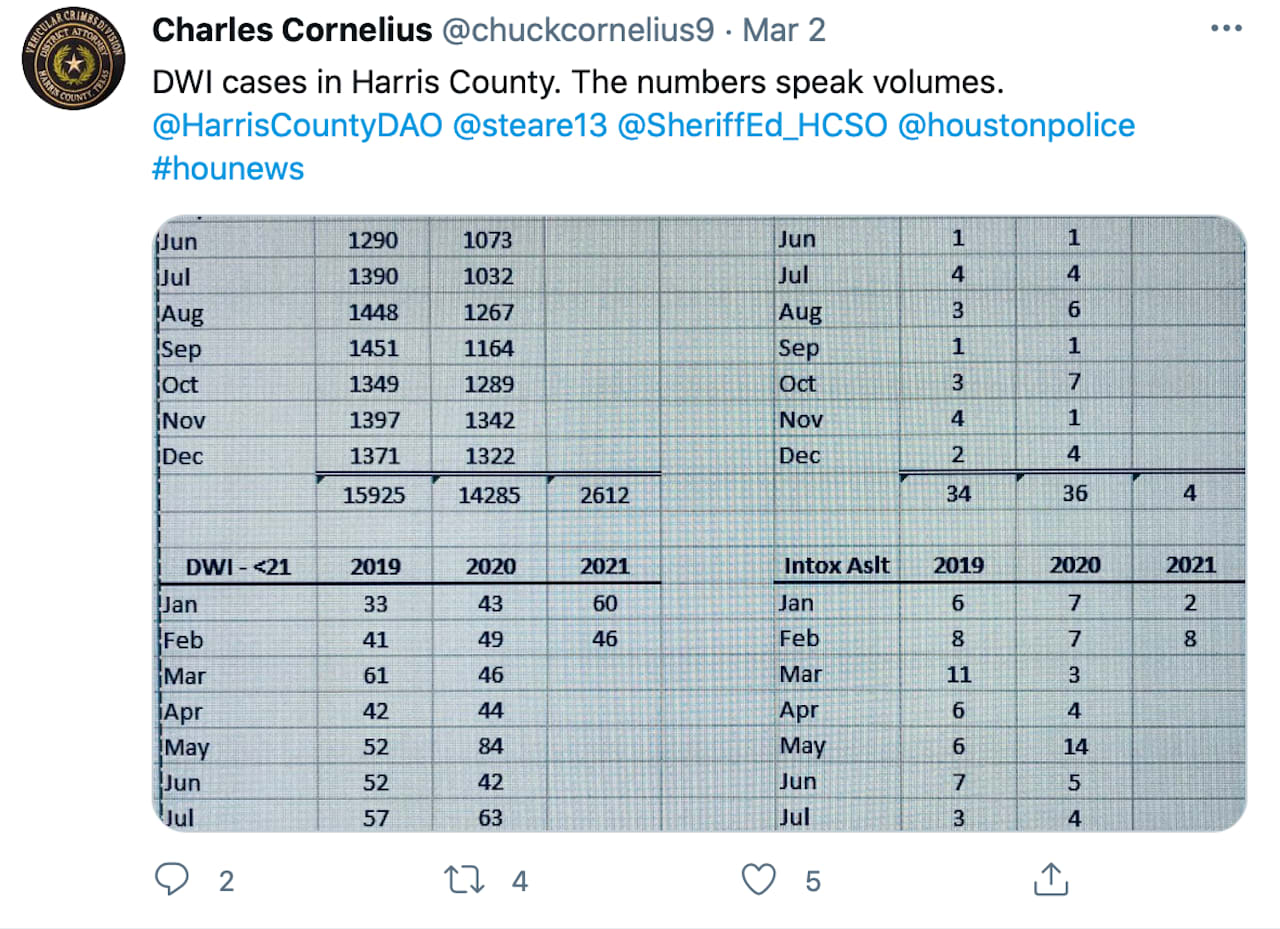Click the Intox Aslt heading in photo
Screen dimensions: 1280x929
pyautogui.click(x=836, y=565)
